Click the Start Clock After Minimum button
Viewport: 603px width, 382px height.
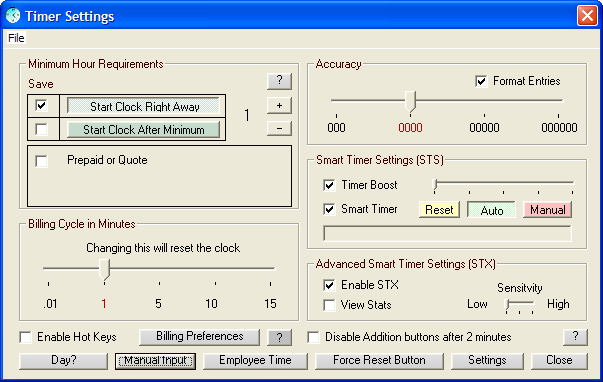click(x=143, y=130)
